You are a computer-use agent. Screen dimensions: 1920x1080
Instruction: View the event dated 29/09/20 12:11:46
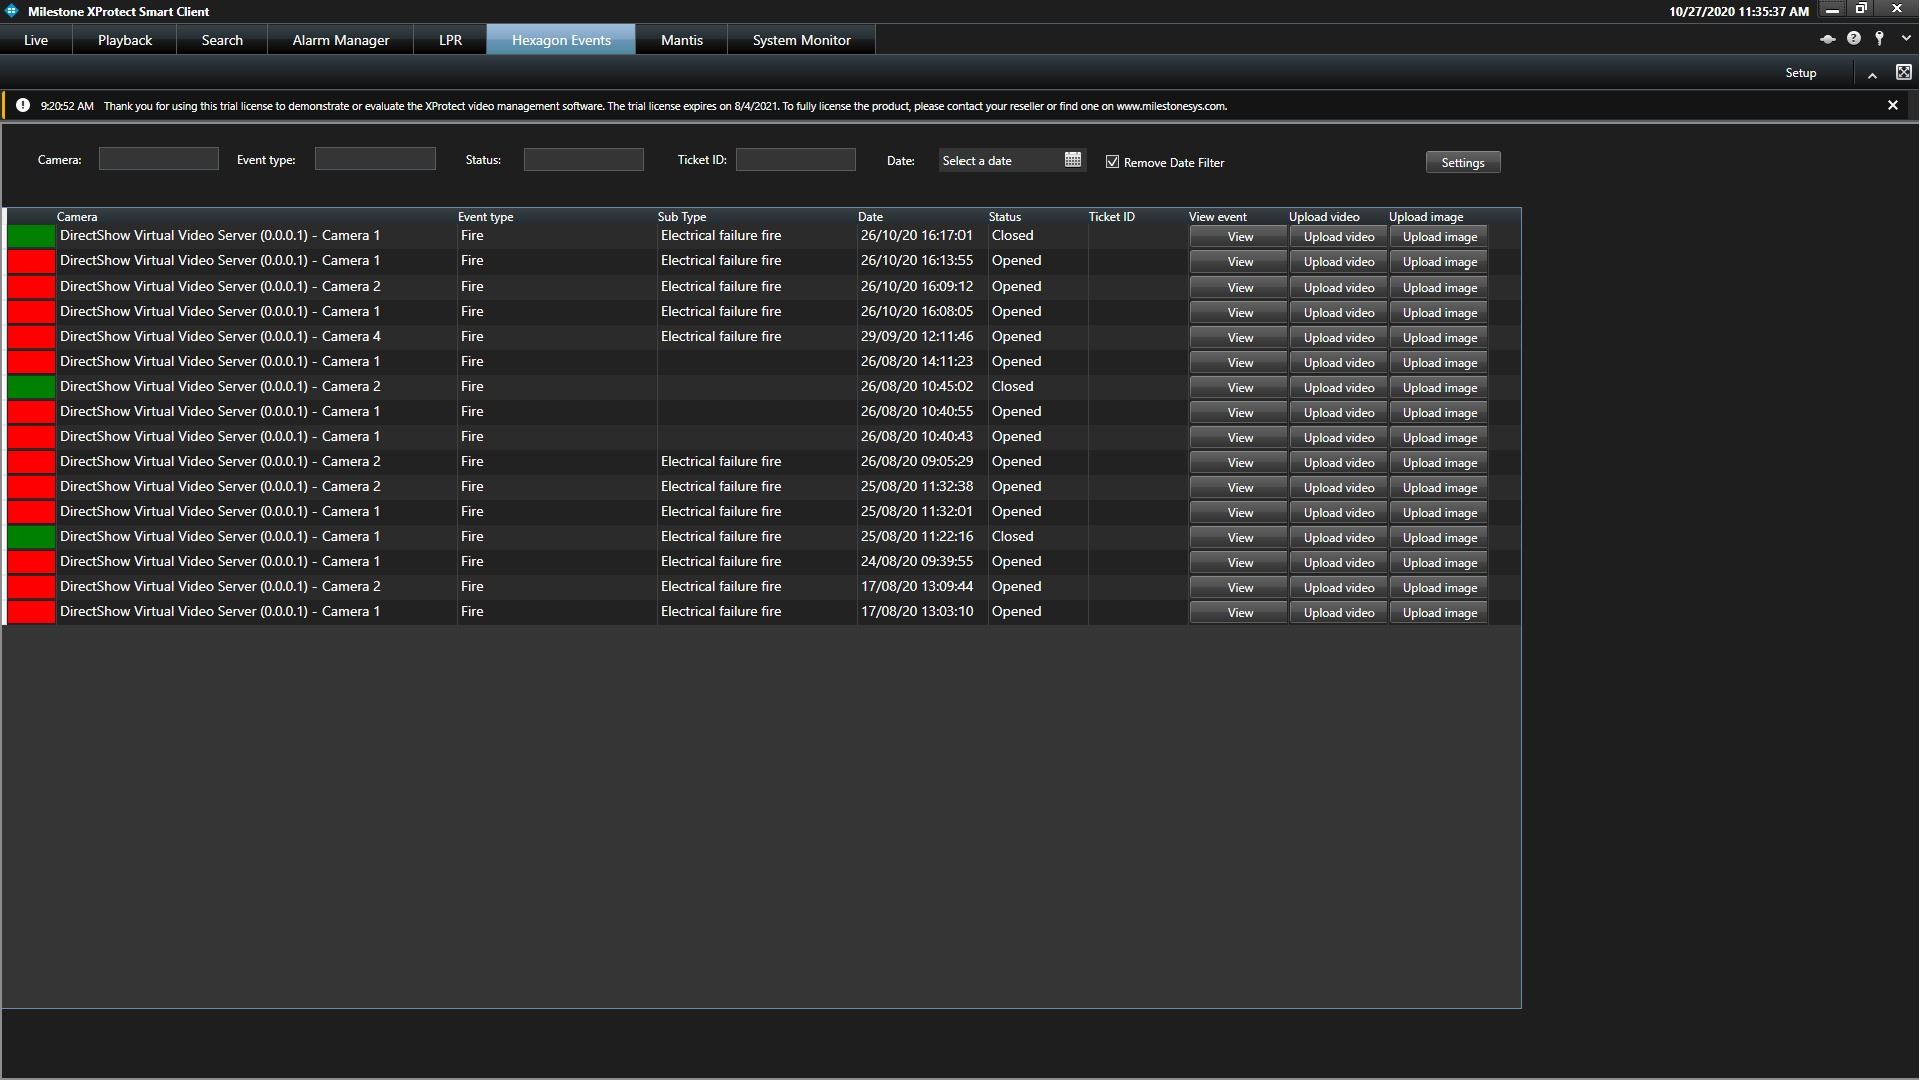pos(1239,337)
